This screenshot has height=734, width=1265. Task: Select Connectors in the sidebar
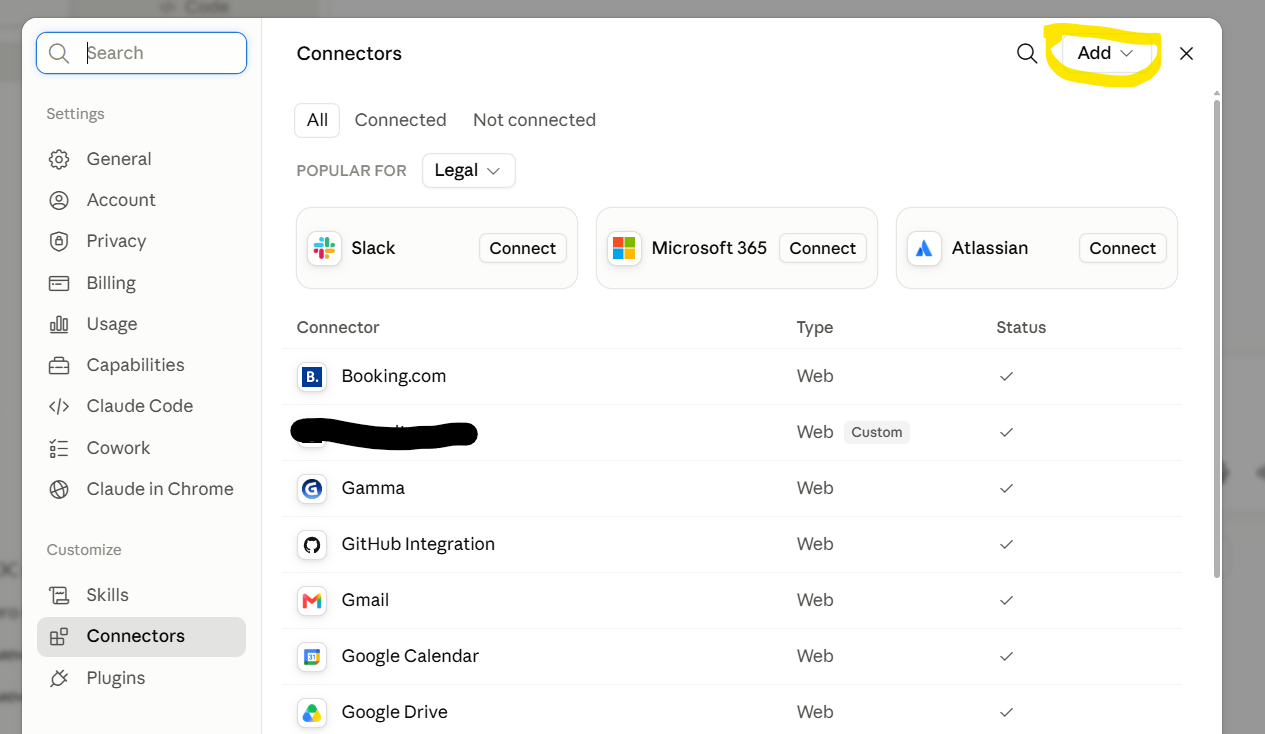point(141,637)
